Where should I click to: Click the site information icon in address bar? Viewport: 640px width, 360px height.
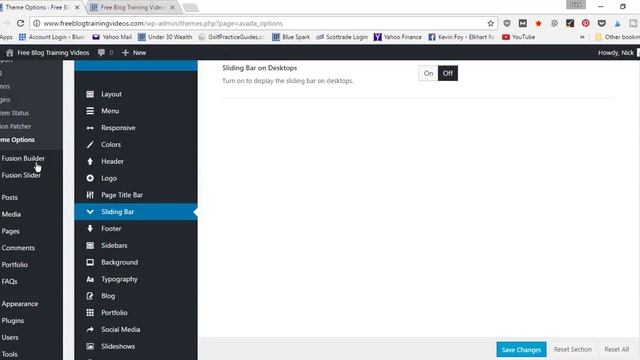(x=36, y=23)
